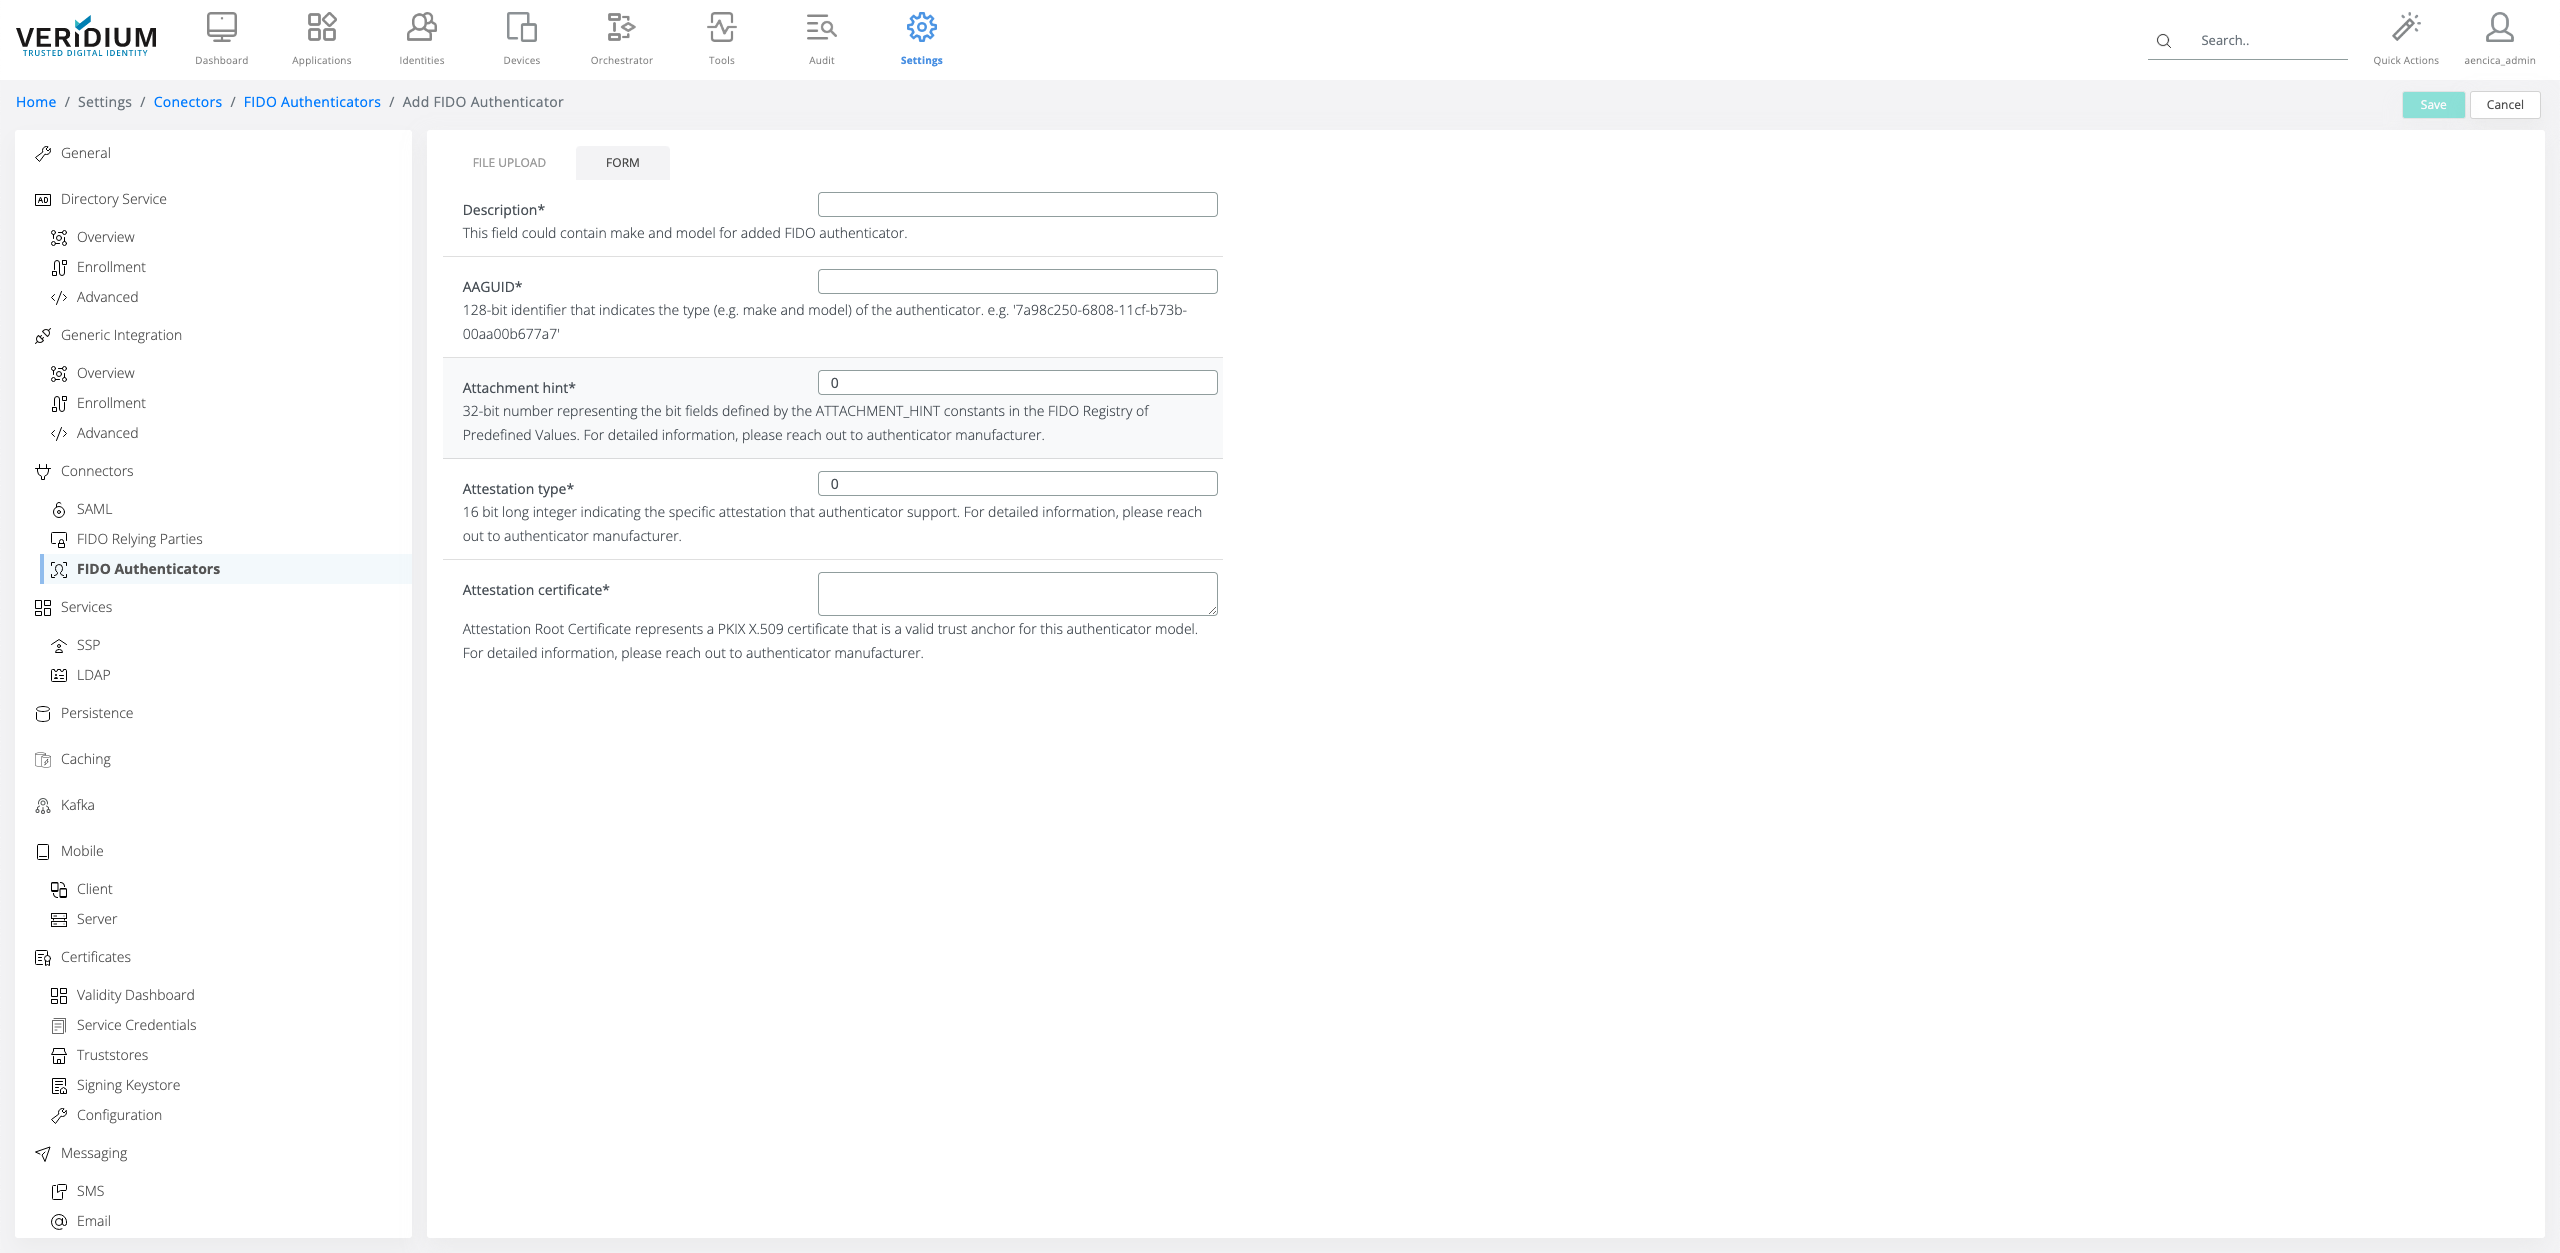Viewport: 2560px width, 1253px height.
Task: Click the Home breadcrumb link
Action: pos(36,102)
